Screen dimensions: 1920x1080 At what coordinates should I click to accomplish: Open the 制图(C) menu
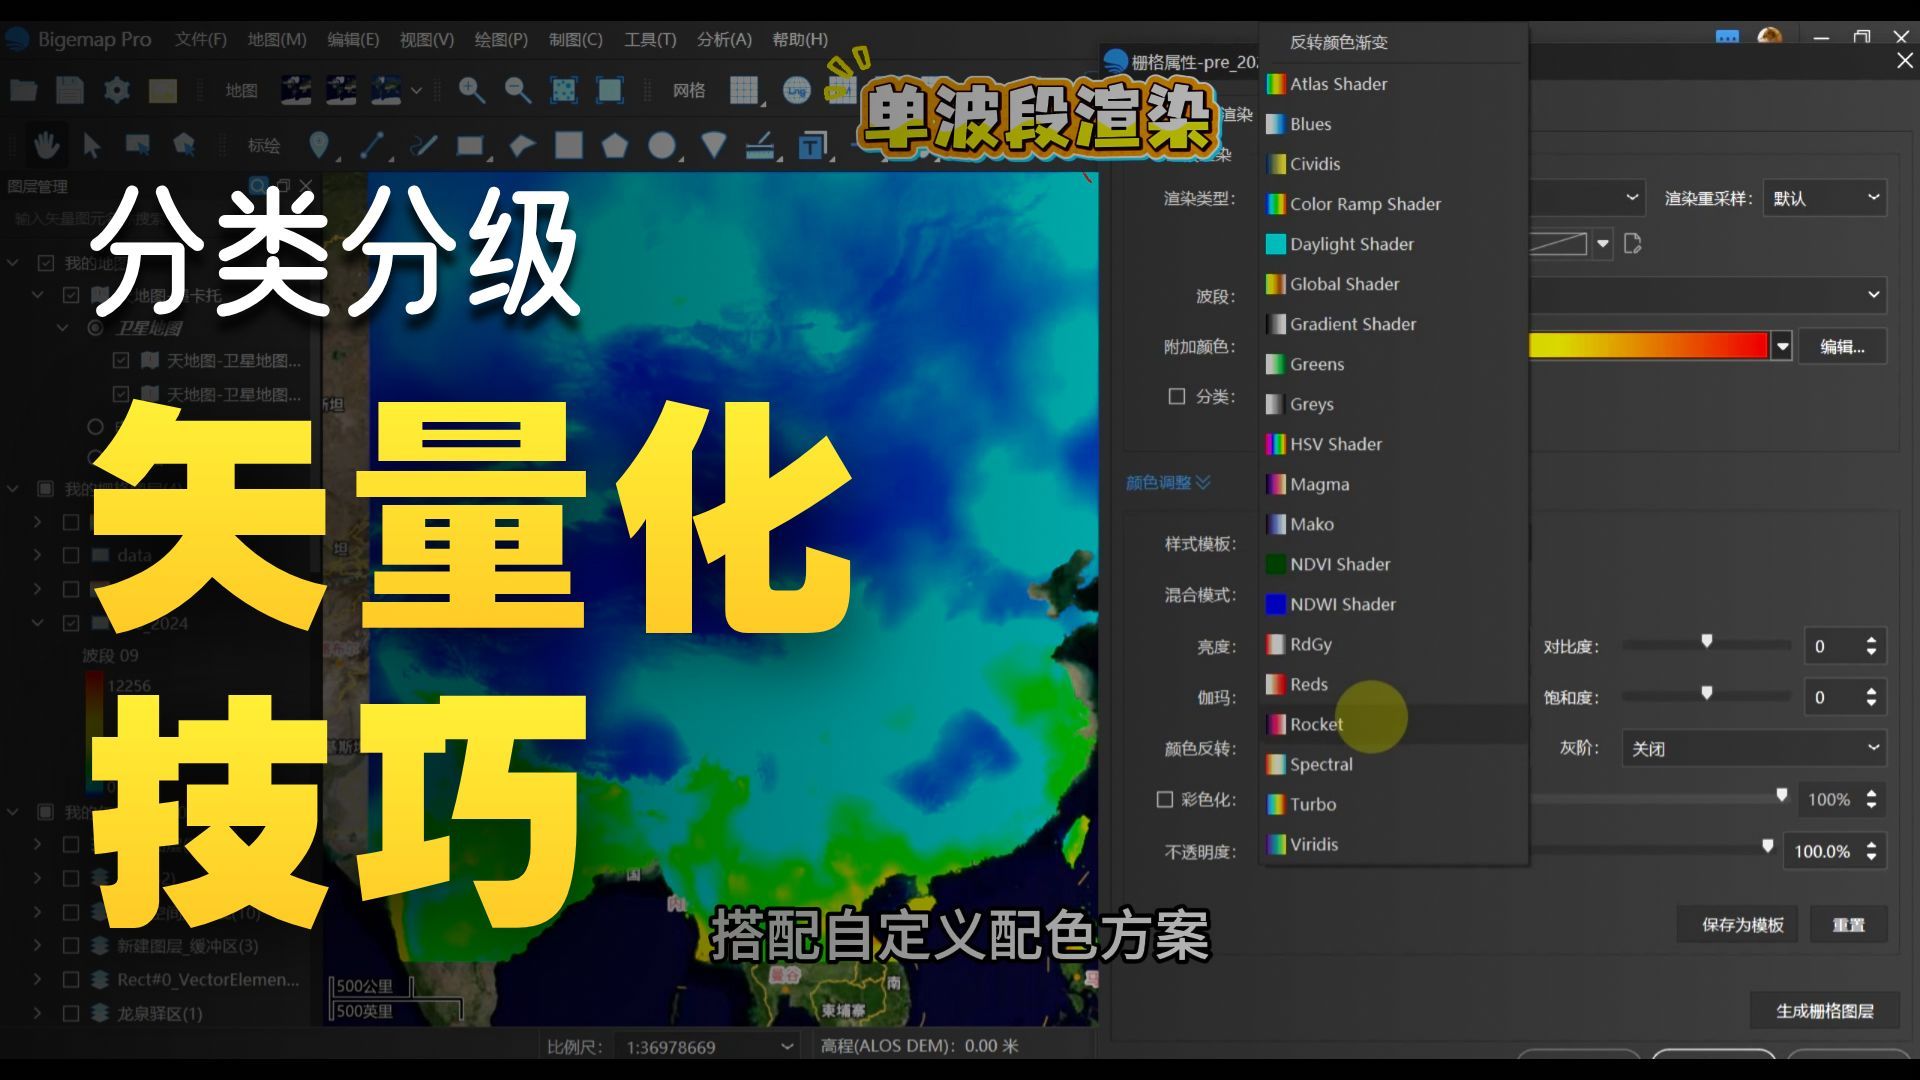tap(575, 39)
